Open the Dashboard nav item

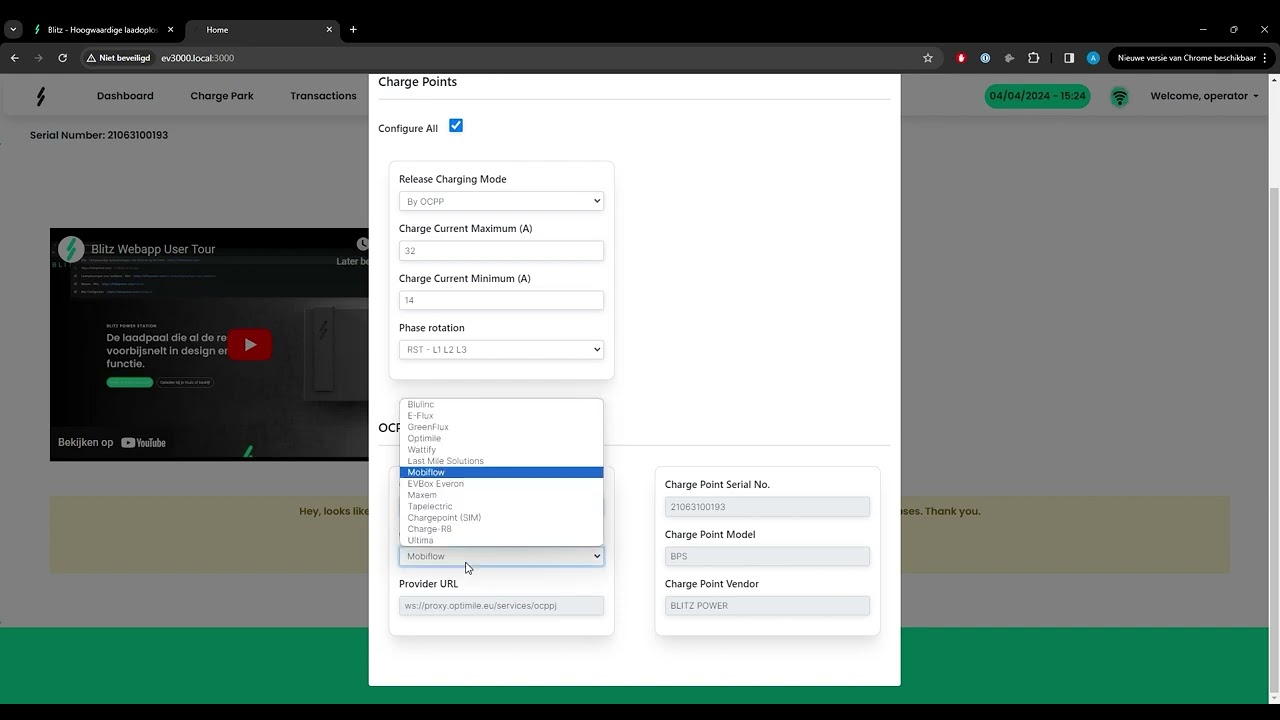pos(125,96)
